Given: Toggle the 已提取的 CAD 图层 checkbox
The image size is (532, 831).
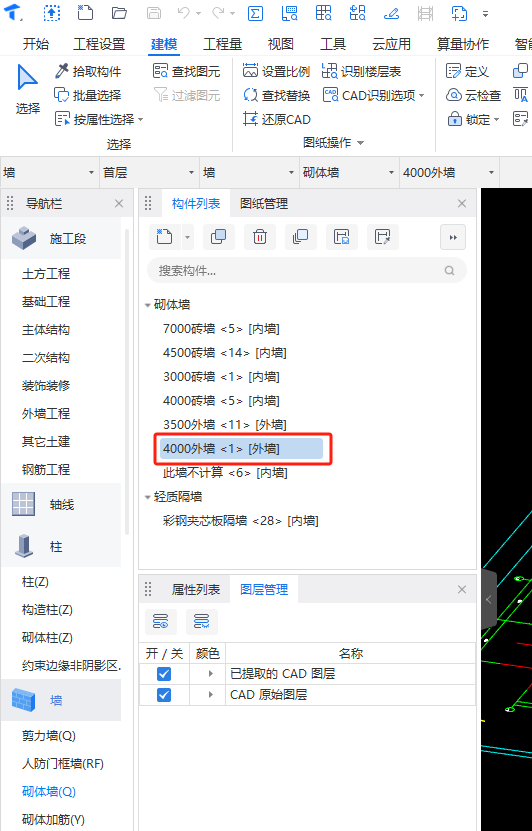Looking at the screenshot, I should point(164,674).
